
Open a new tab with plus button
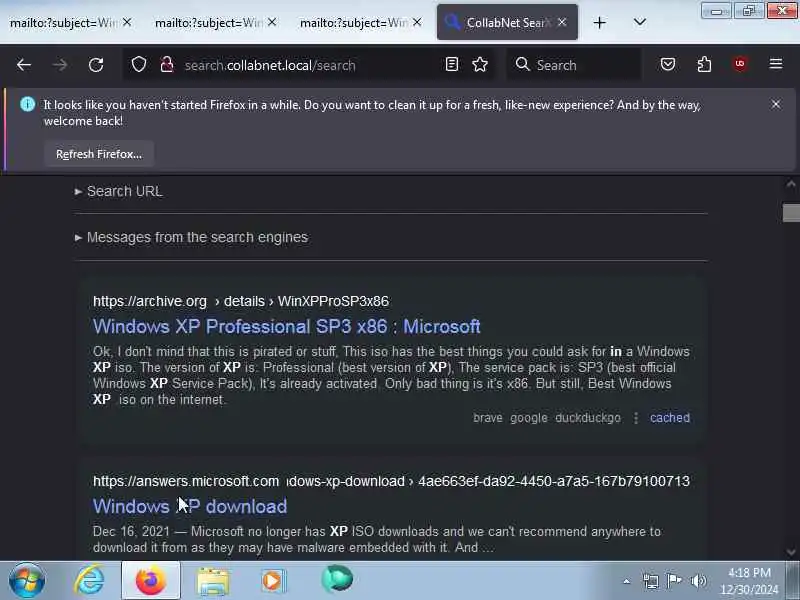(599, 22)
